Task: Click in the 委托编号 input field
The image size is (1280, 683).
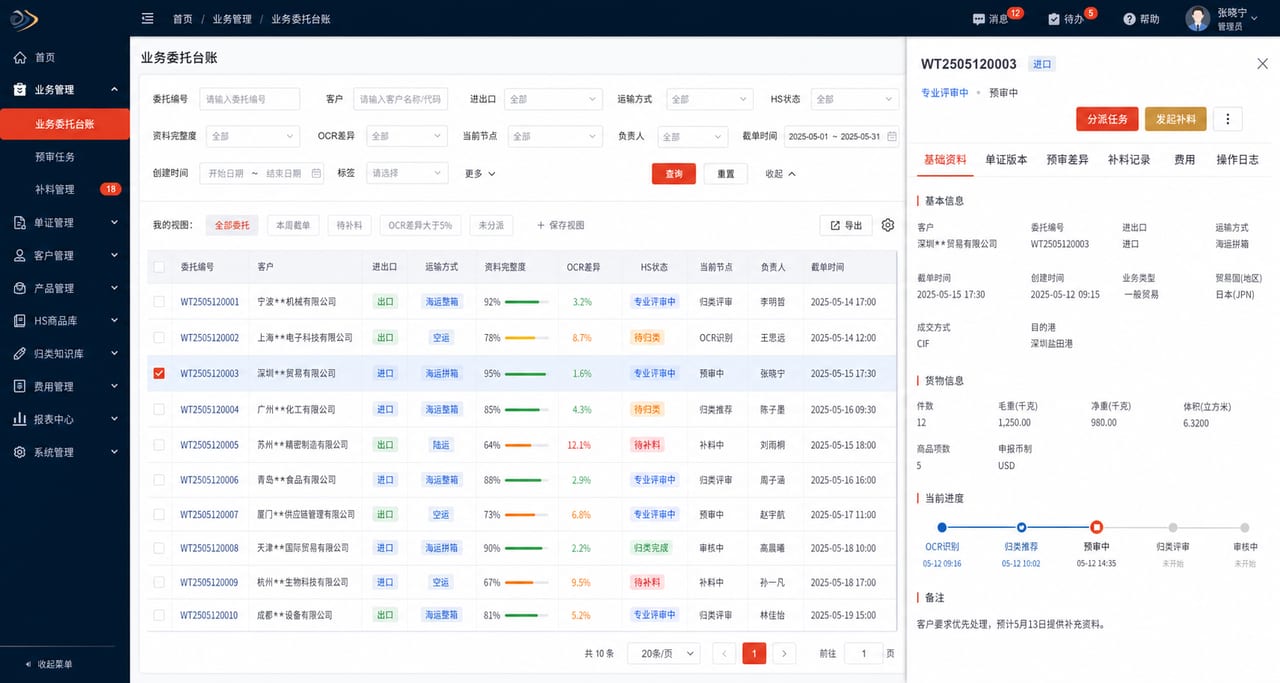Action: click(250, 99)
